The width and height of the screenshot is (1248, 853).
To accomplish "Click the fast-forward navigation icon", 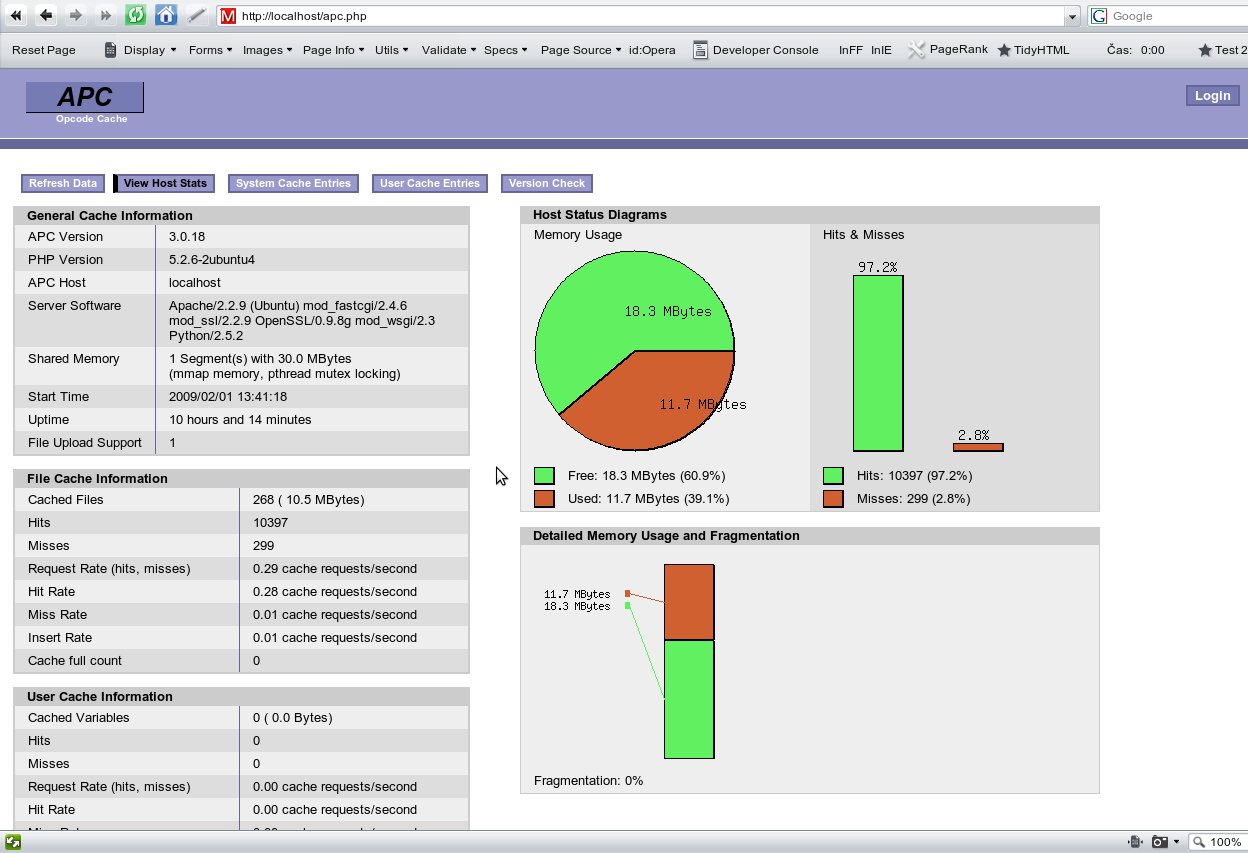I will pyautogui.click(x=106, y=16).
